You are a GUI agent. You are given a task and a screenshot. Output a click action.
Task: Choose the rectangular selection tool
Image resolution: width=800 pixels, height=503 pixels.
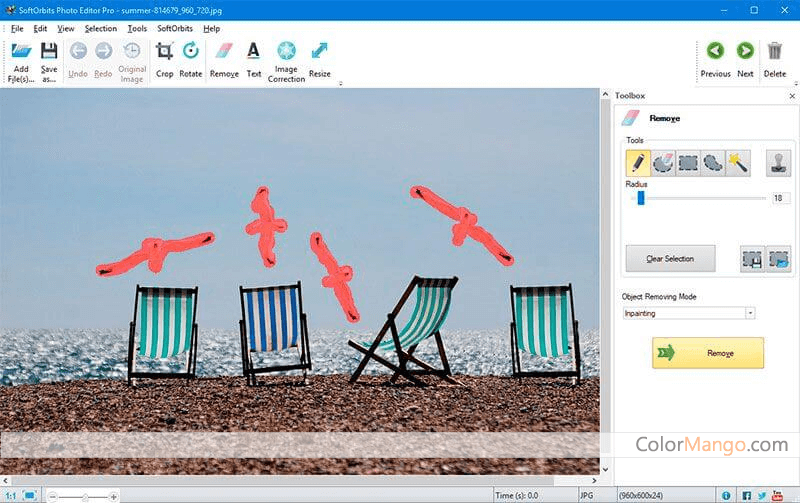click(688, 163)
